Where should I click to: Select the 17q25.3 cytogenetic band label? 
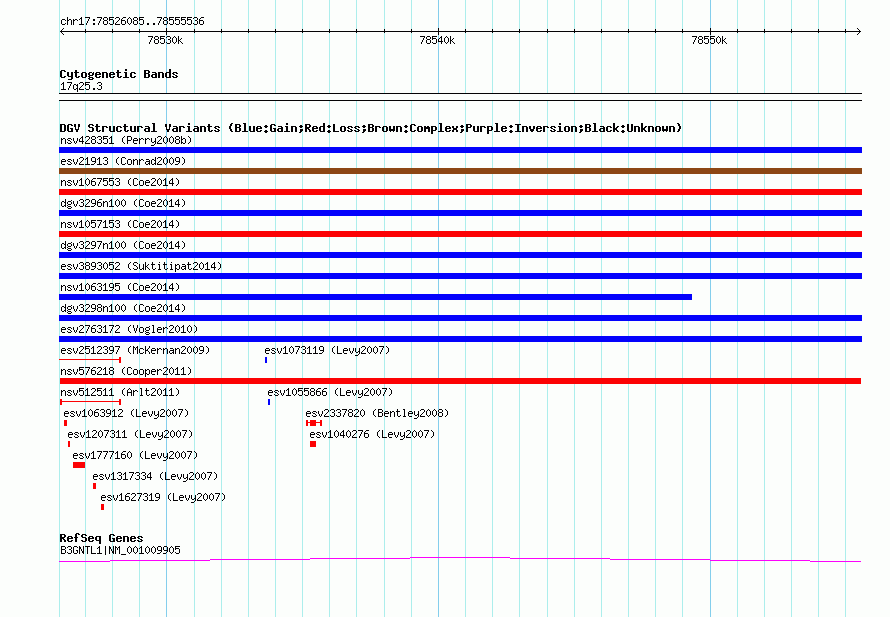(81, 86)
